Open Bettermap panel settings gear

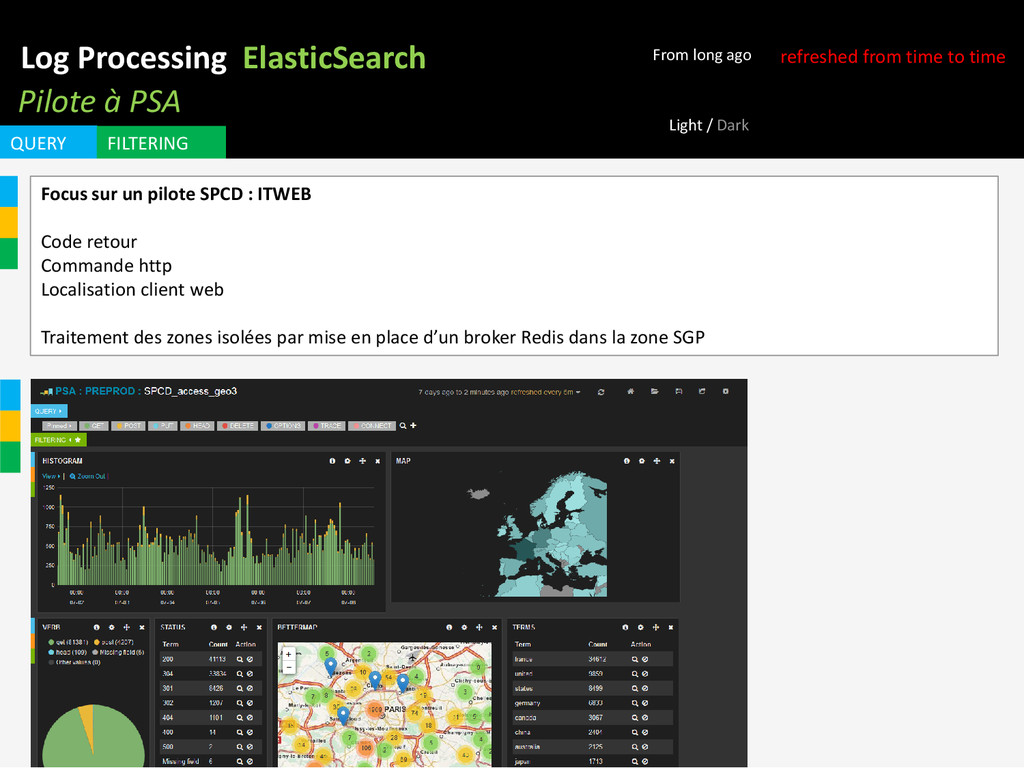[x=464, y=627]
